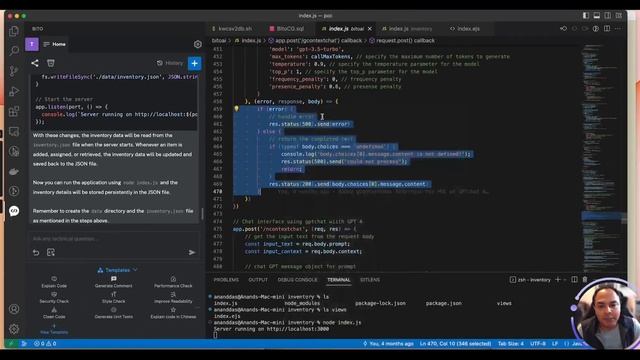
Task: Click the New Template link
Action: click(x=54, y=329)
